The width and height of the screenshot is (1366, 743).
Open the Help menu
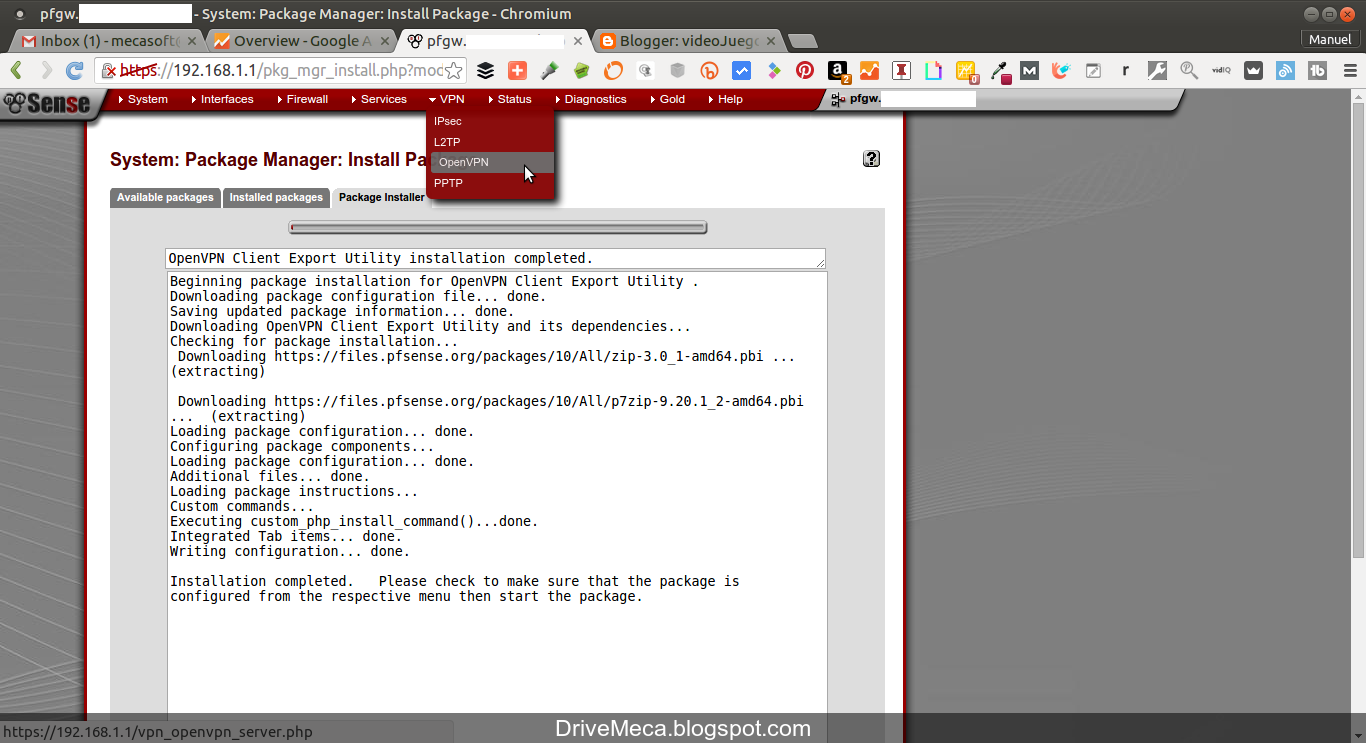(725, 99)
